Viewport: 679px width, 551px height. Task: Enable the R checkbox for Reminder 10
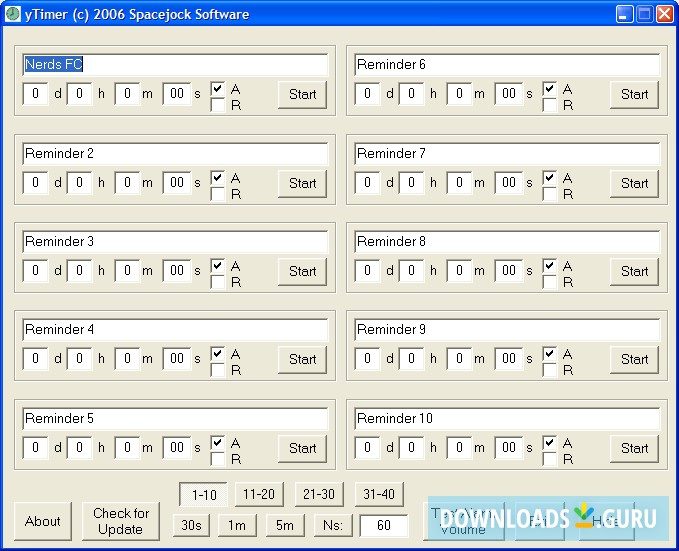point(550,459)
